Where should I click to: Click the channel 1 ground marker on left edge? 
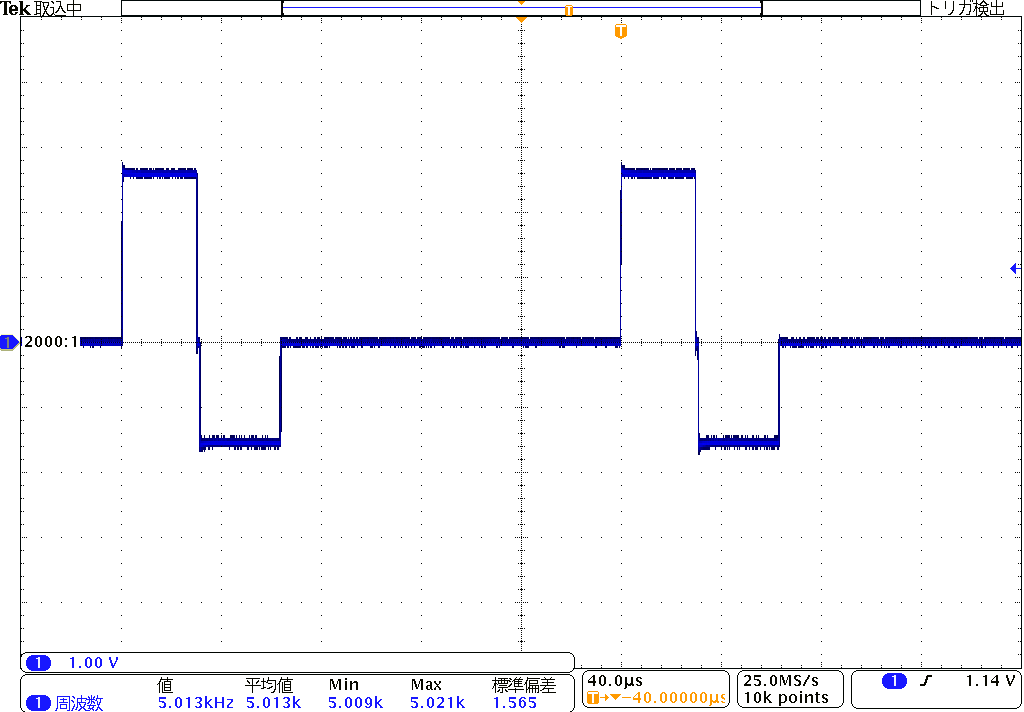9,343
